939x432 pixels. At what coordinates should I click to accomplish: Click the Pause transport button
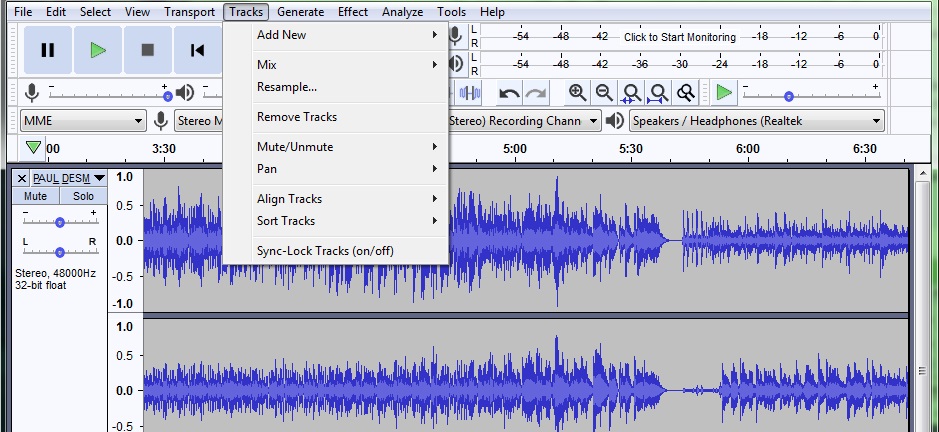[48, 50]
